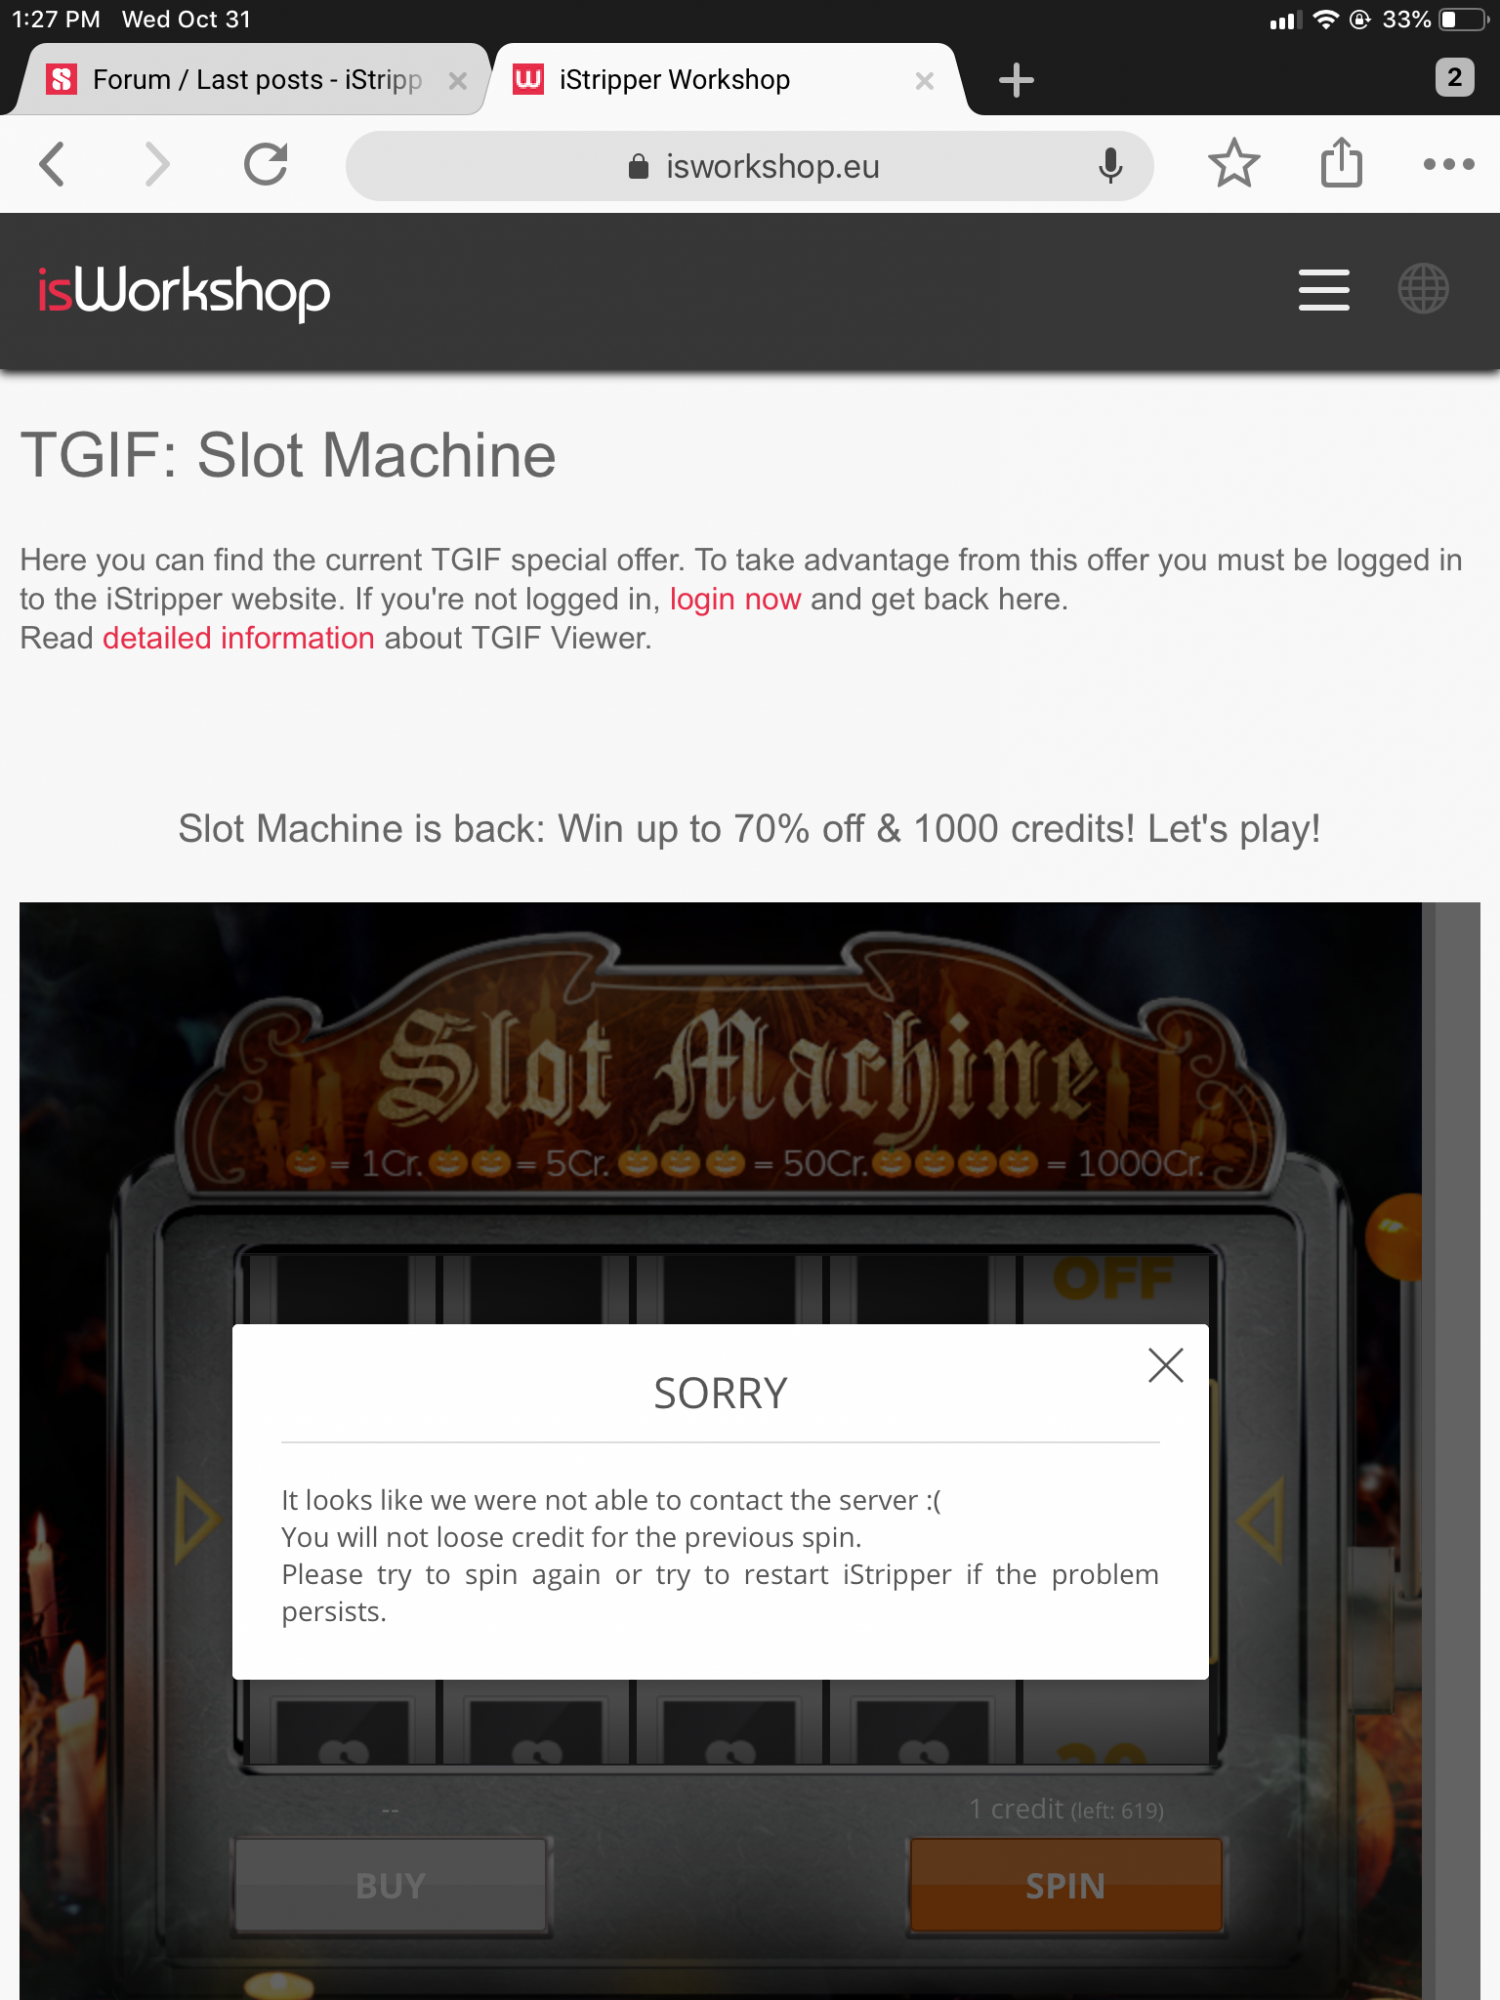Follow the login now link
The width and height of the screenshot is (1500, 2000).
[735, 599]
